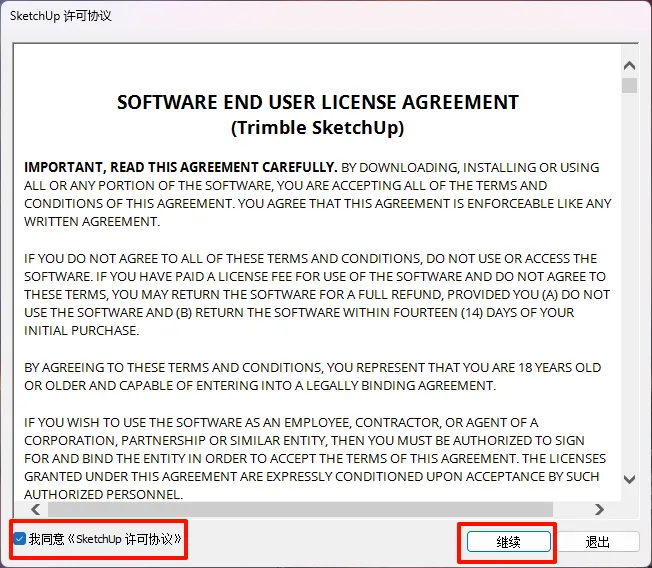
Task: Click the horizontal scrollbar thumb
Action: [x=300, y=509]
